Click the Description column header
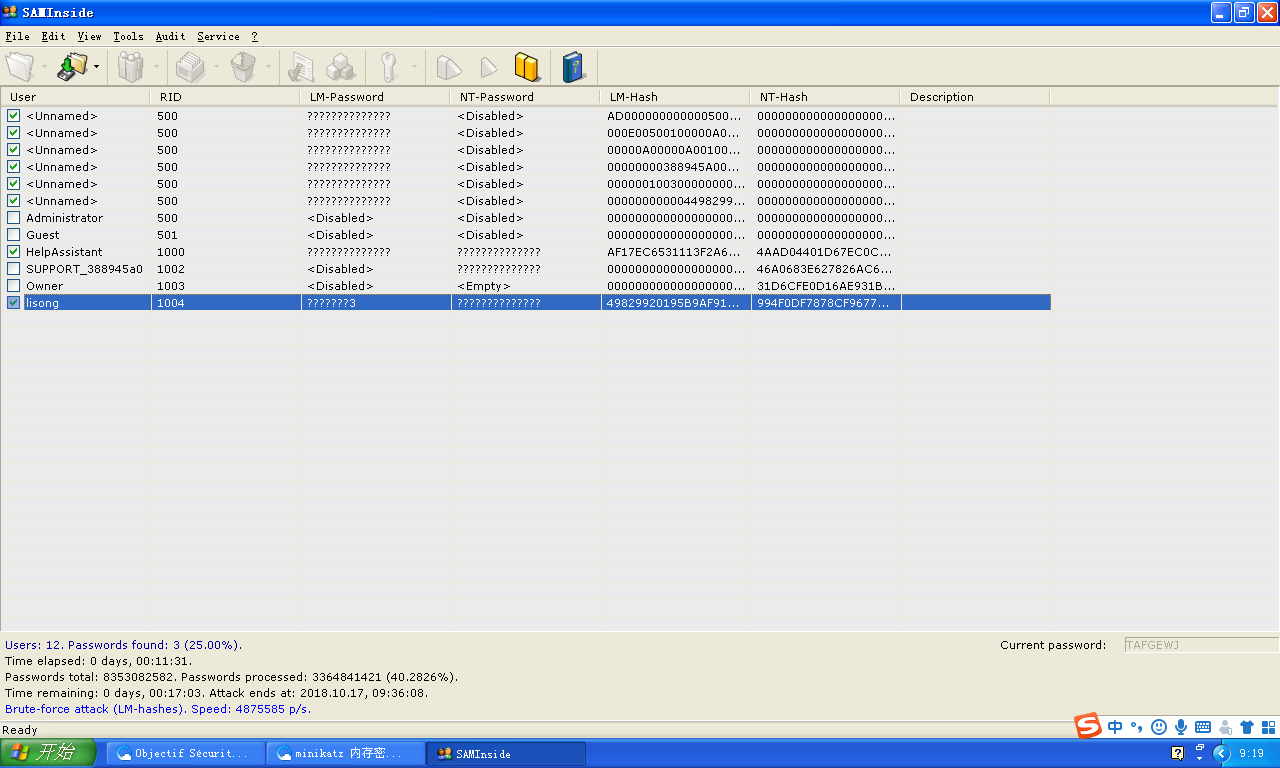1280x768 pixels. (975, 97)
